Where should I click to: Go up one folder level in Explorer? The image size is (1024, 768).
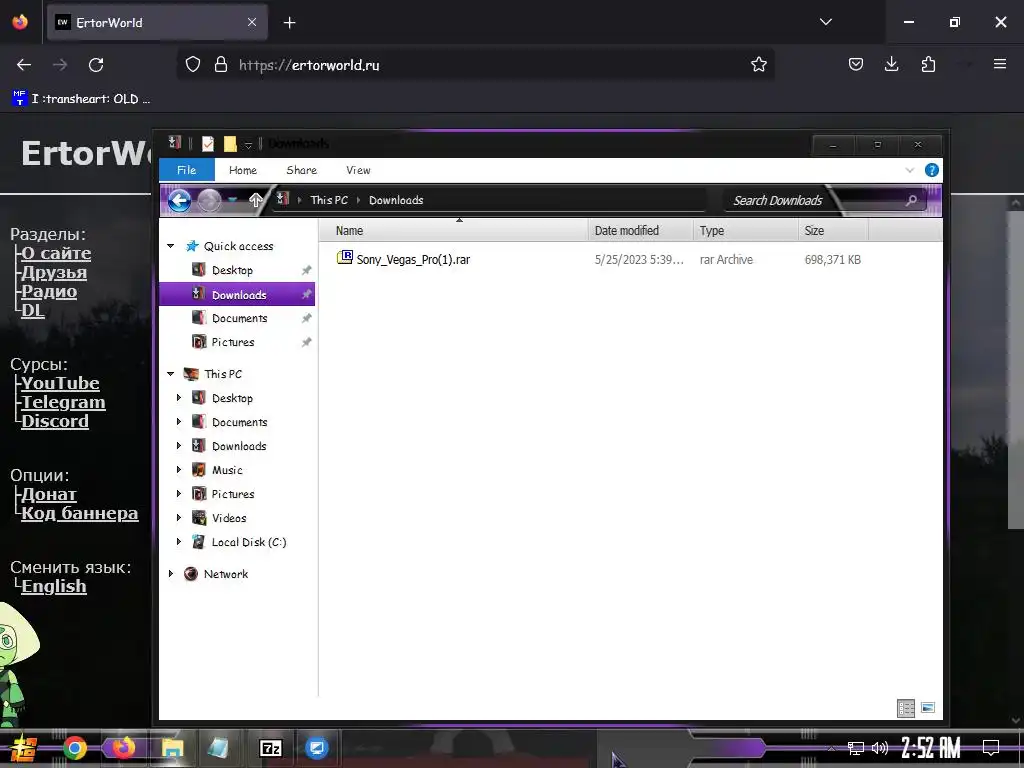pos(256,200)
